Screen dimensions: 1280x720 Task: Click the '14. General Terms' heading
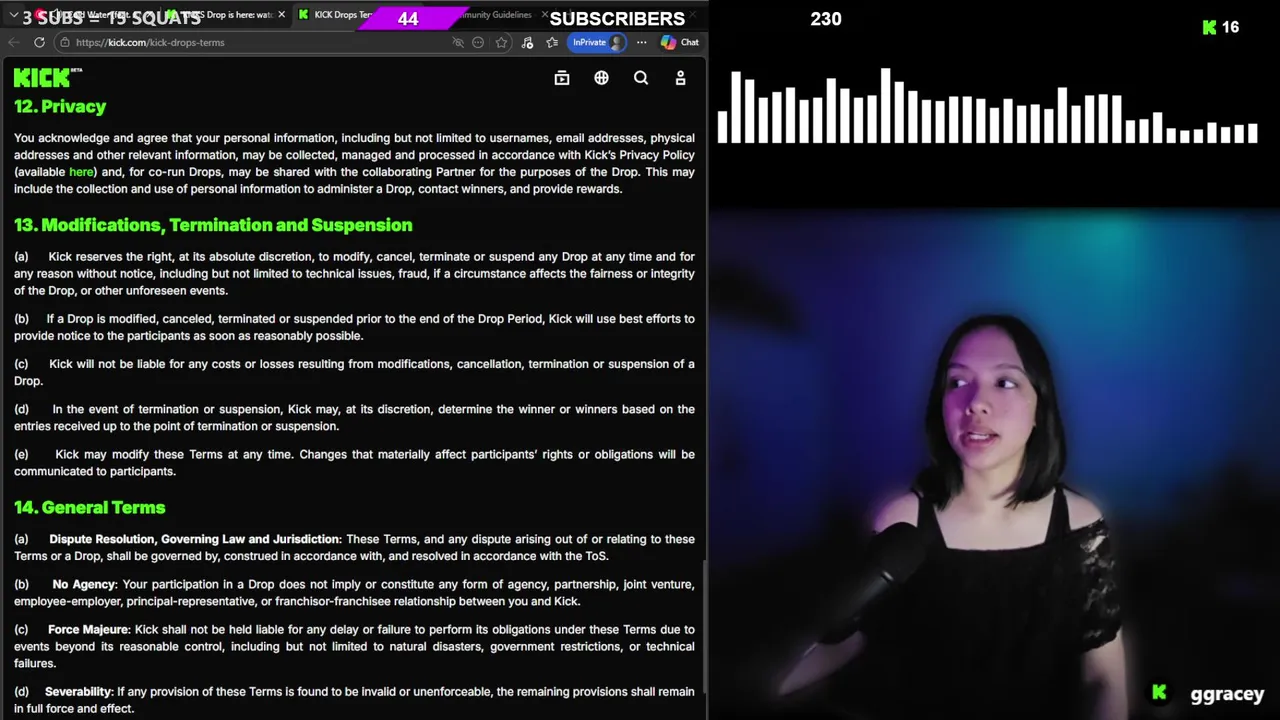89,507
